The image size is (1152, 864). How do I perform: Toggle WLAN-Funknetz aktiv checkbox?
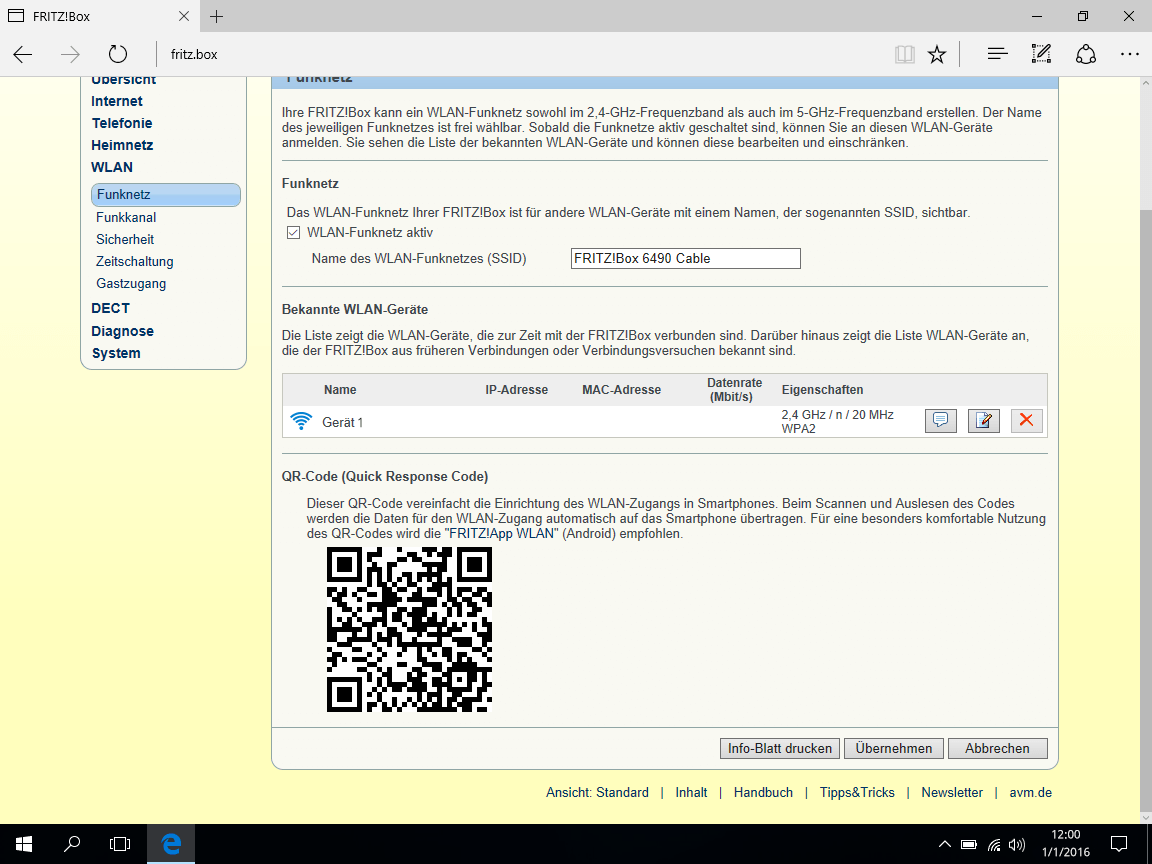294,233
